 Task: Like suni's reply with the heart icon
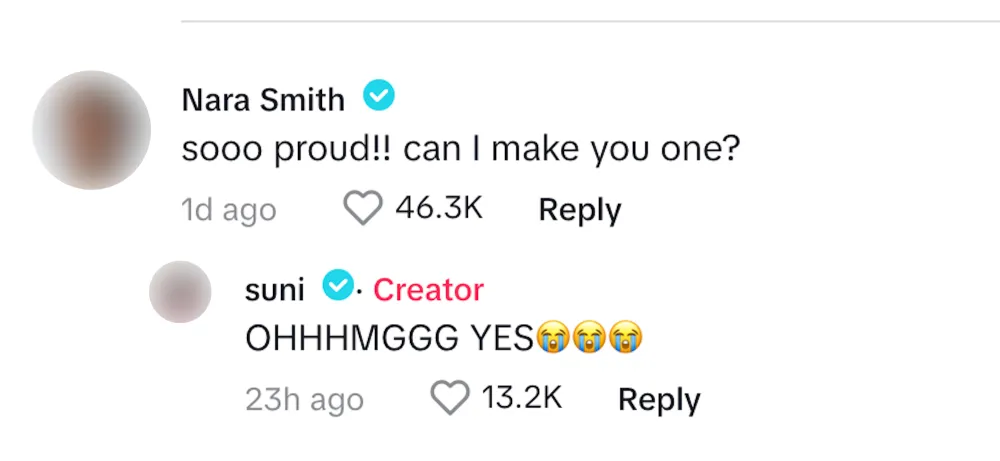pos(450,398)
